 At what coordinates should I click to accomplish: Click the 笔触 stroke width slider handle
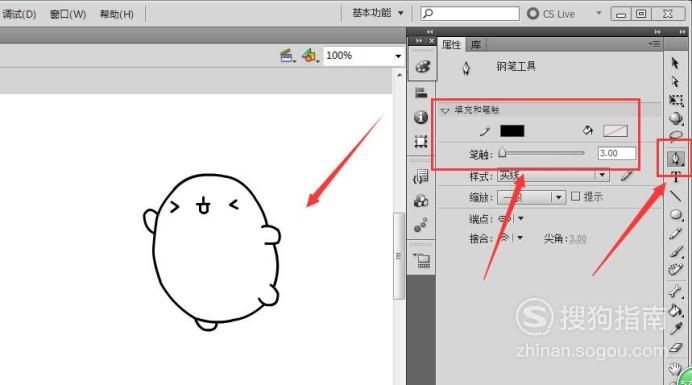click(502, 153)
